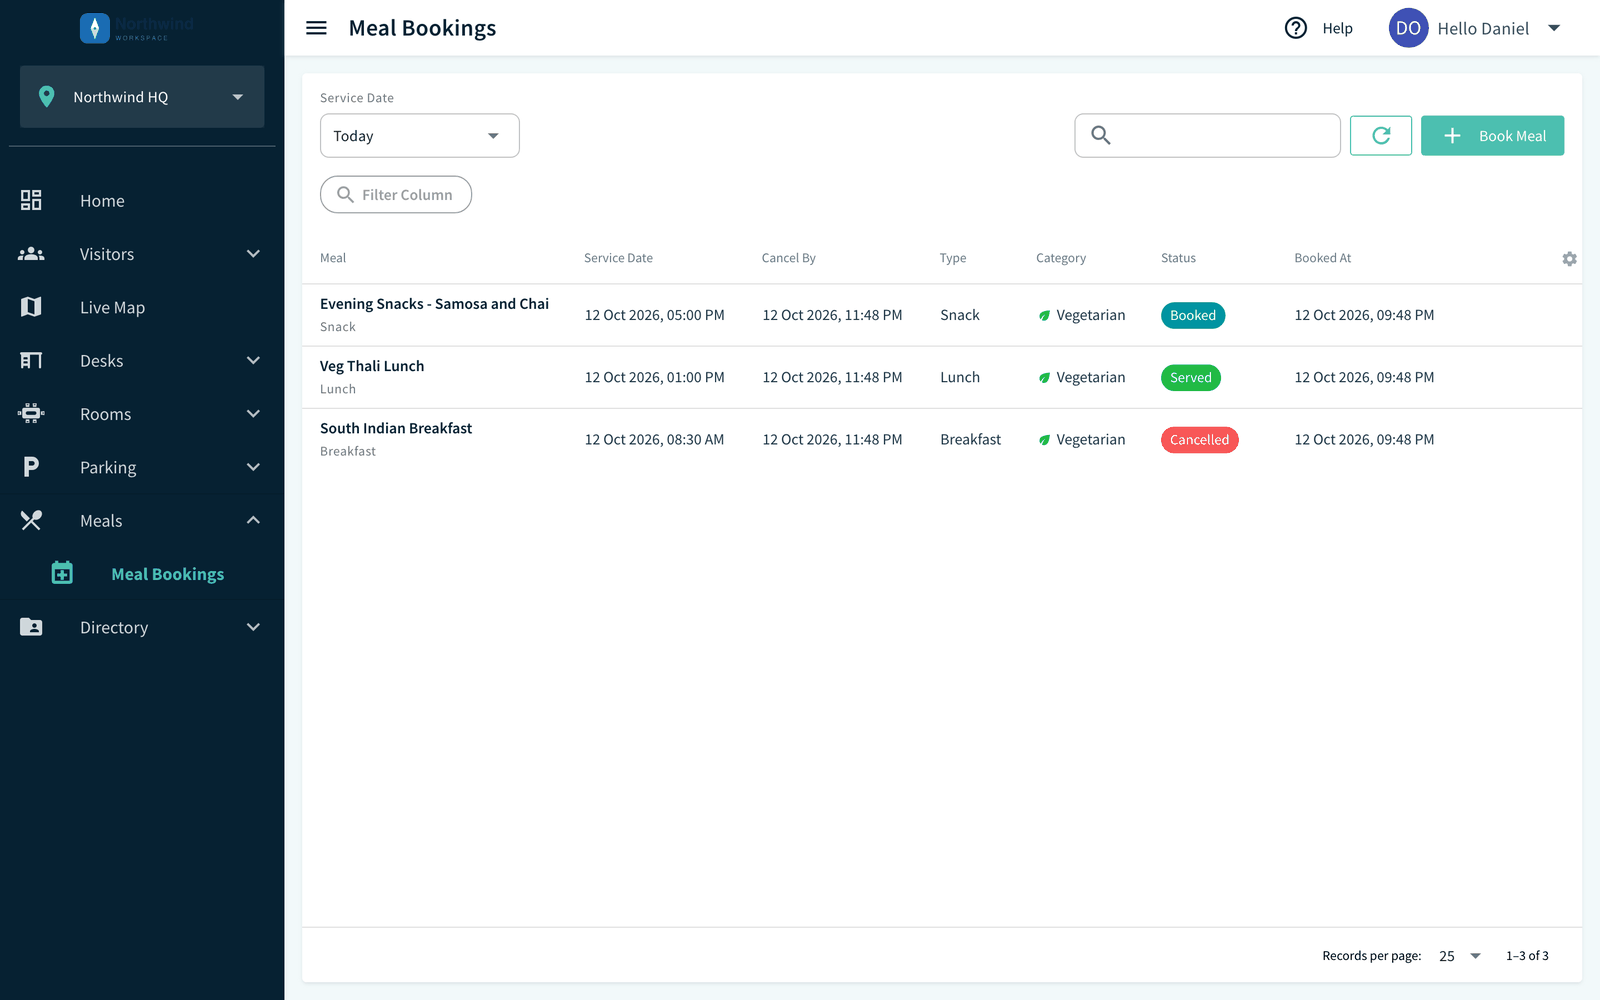This screenshot has width=1600, height=1000.
Task: Select the Veg Thali Lunch row title
Action: click(x=372, y=366)
